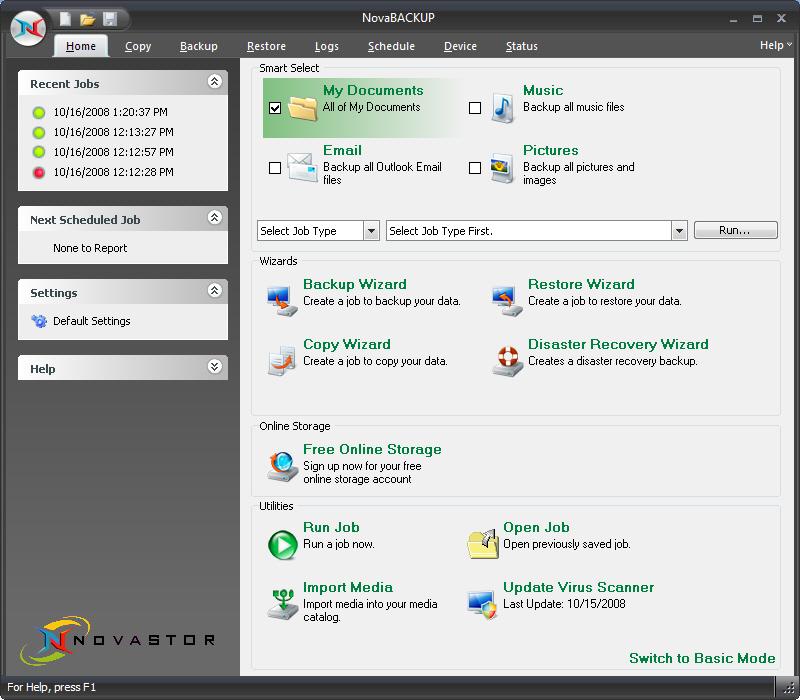
Task: Click the Run... button
Action: (736, 230)
